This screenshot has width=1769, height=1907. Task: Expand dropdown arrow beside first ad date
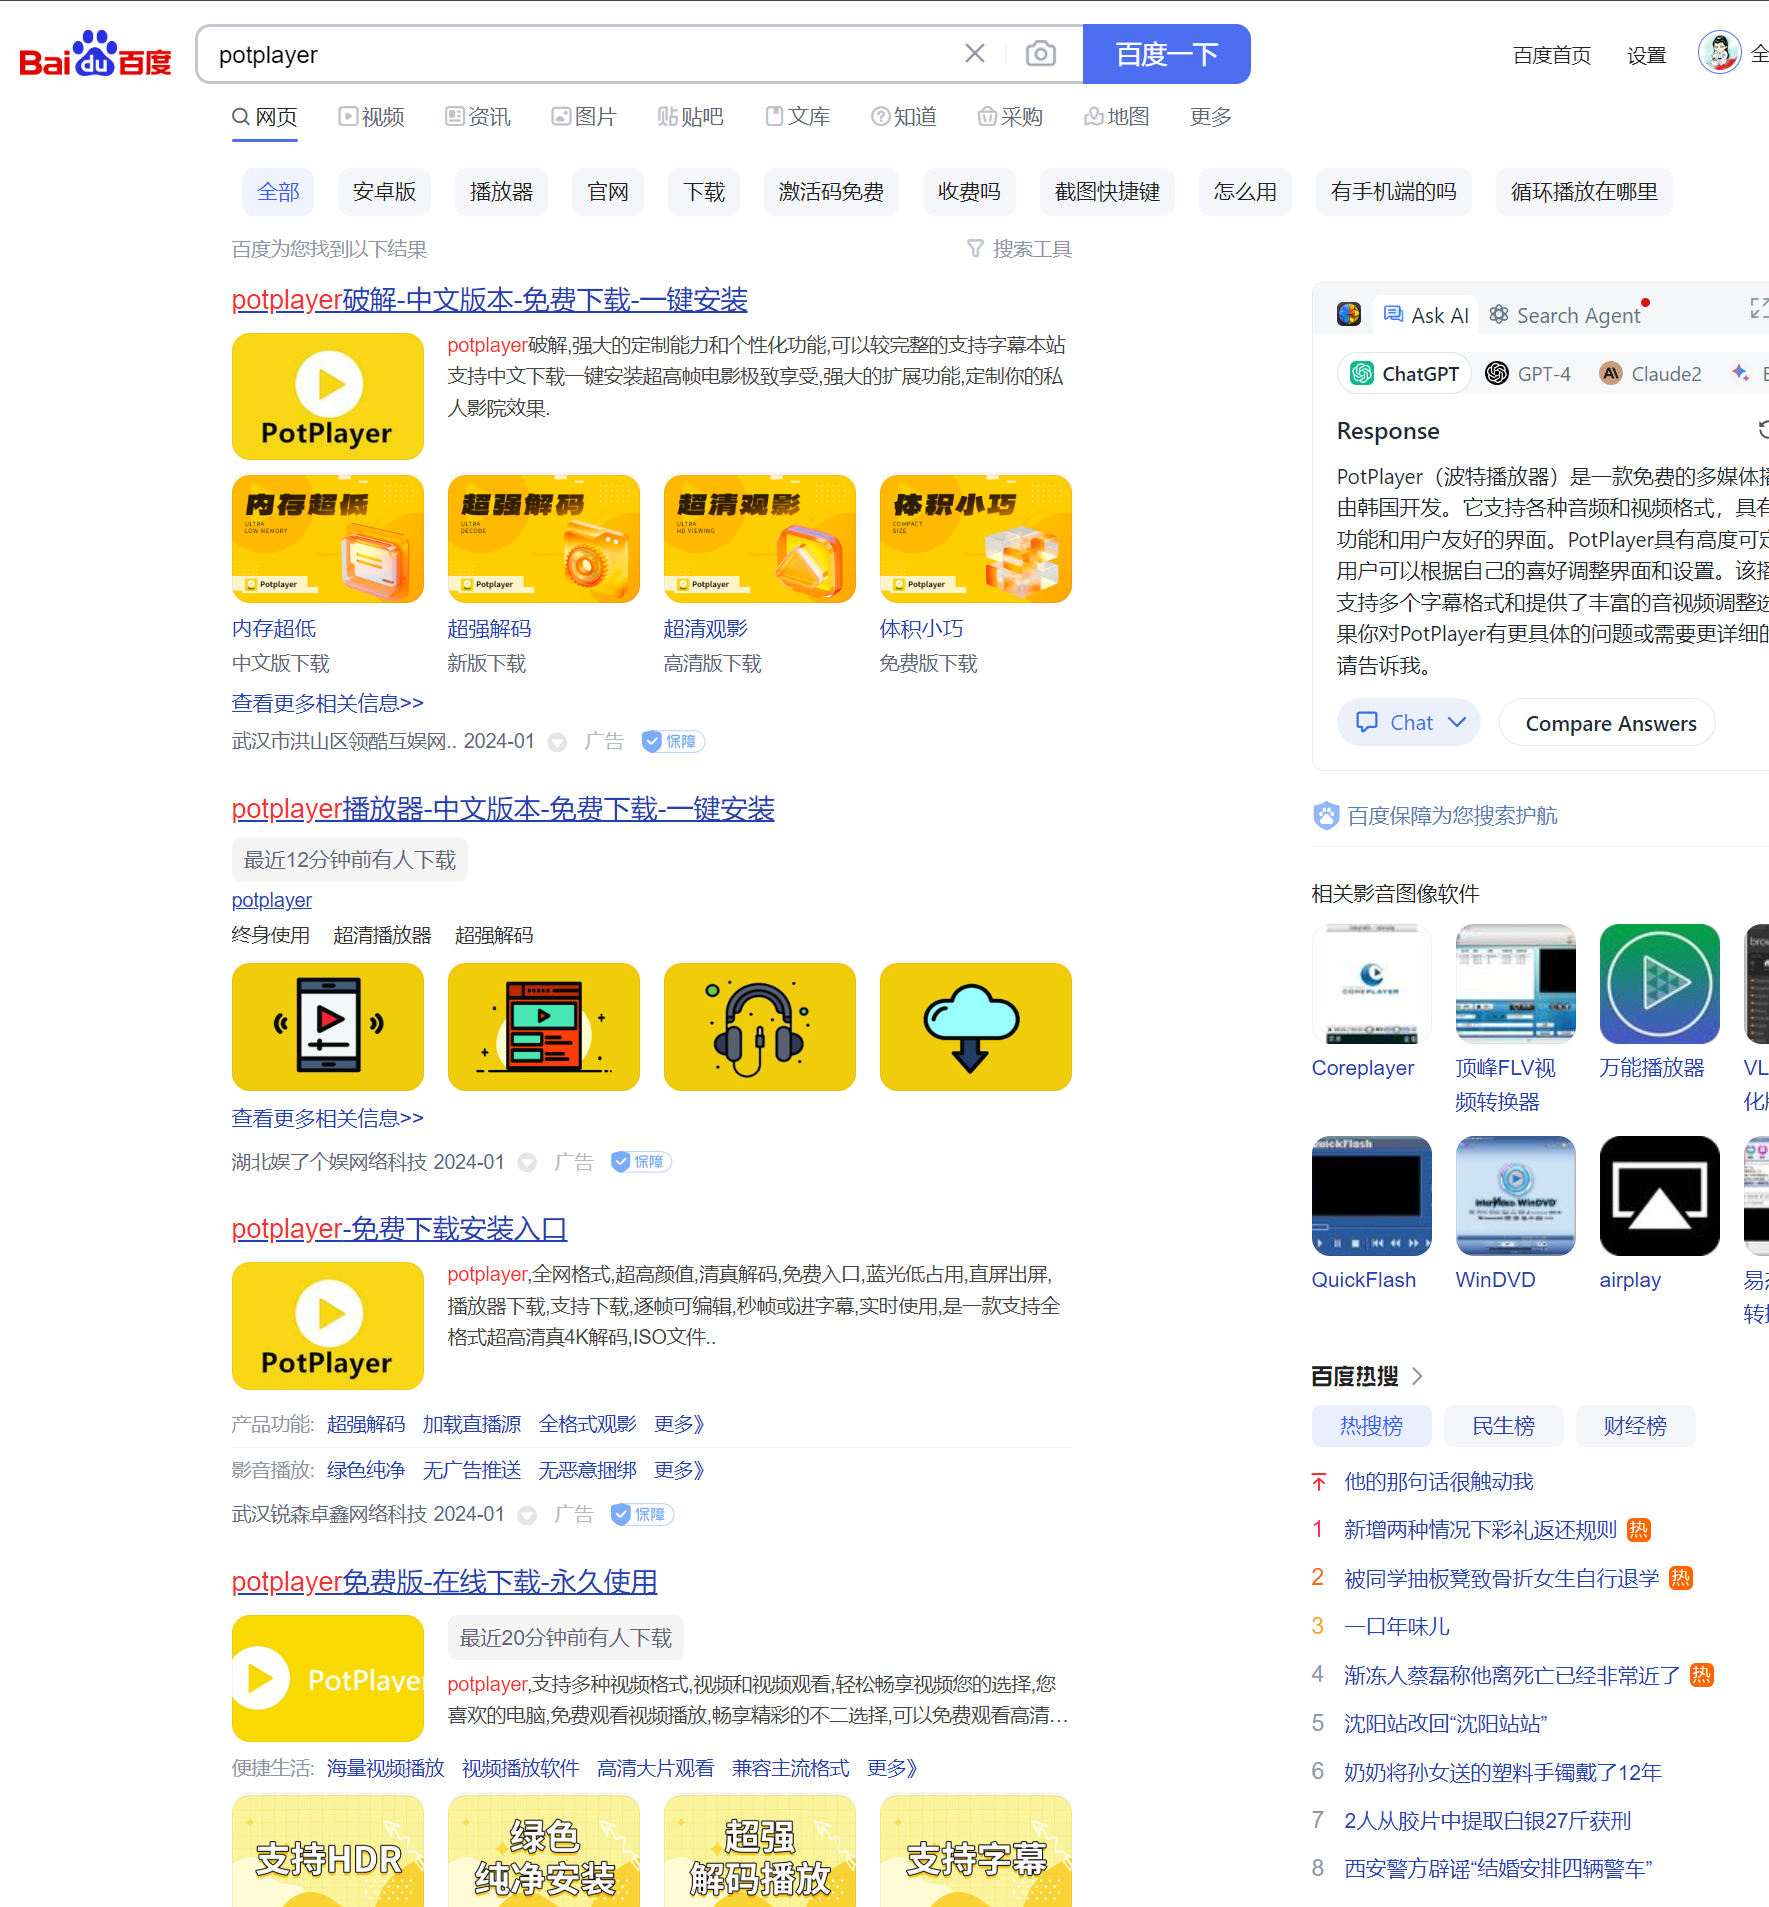pyautogui.click(x=558, y=742)
